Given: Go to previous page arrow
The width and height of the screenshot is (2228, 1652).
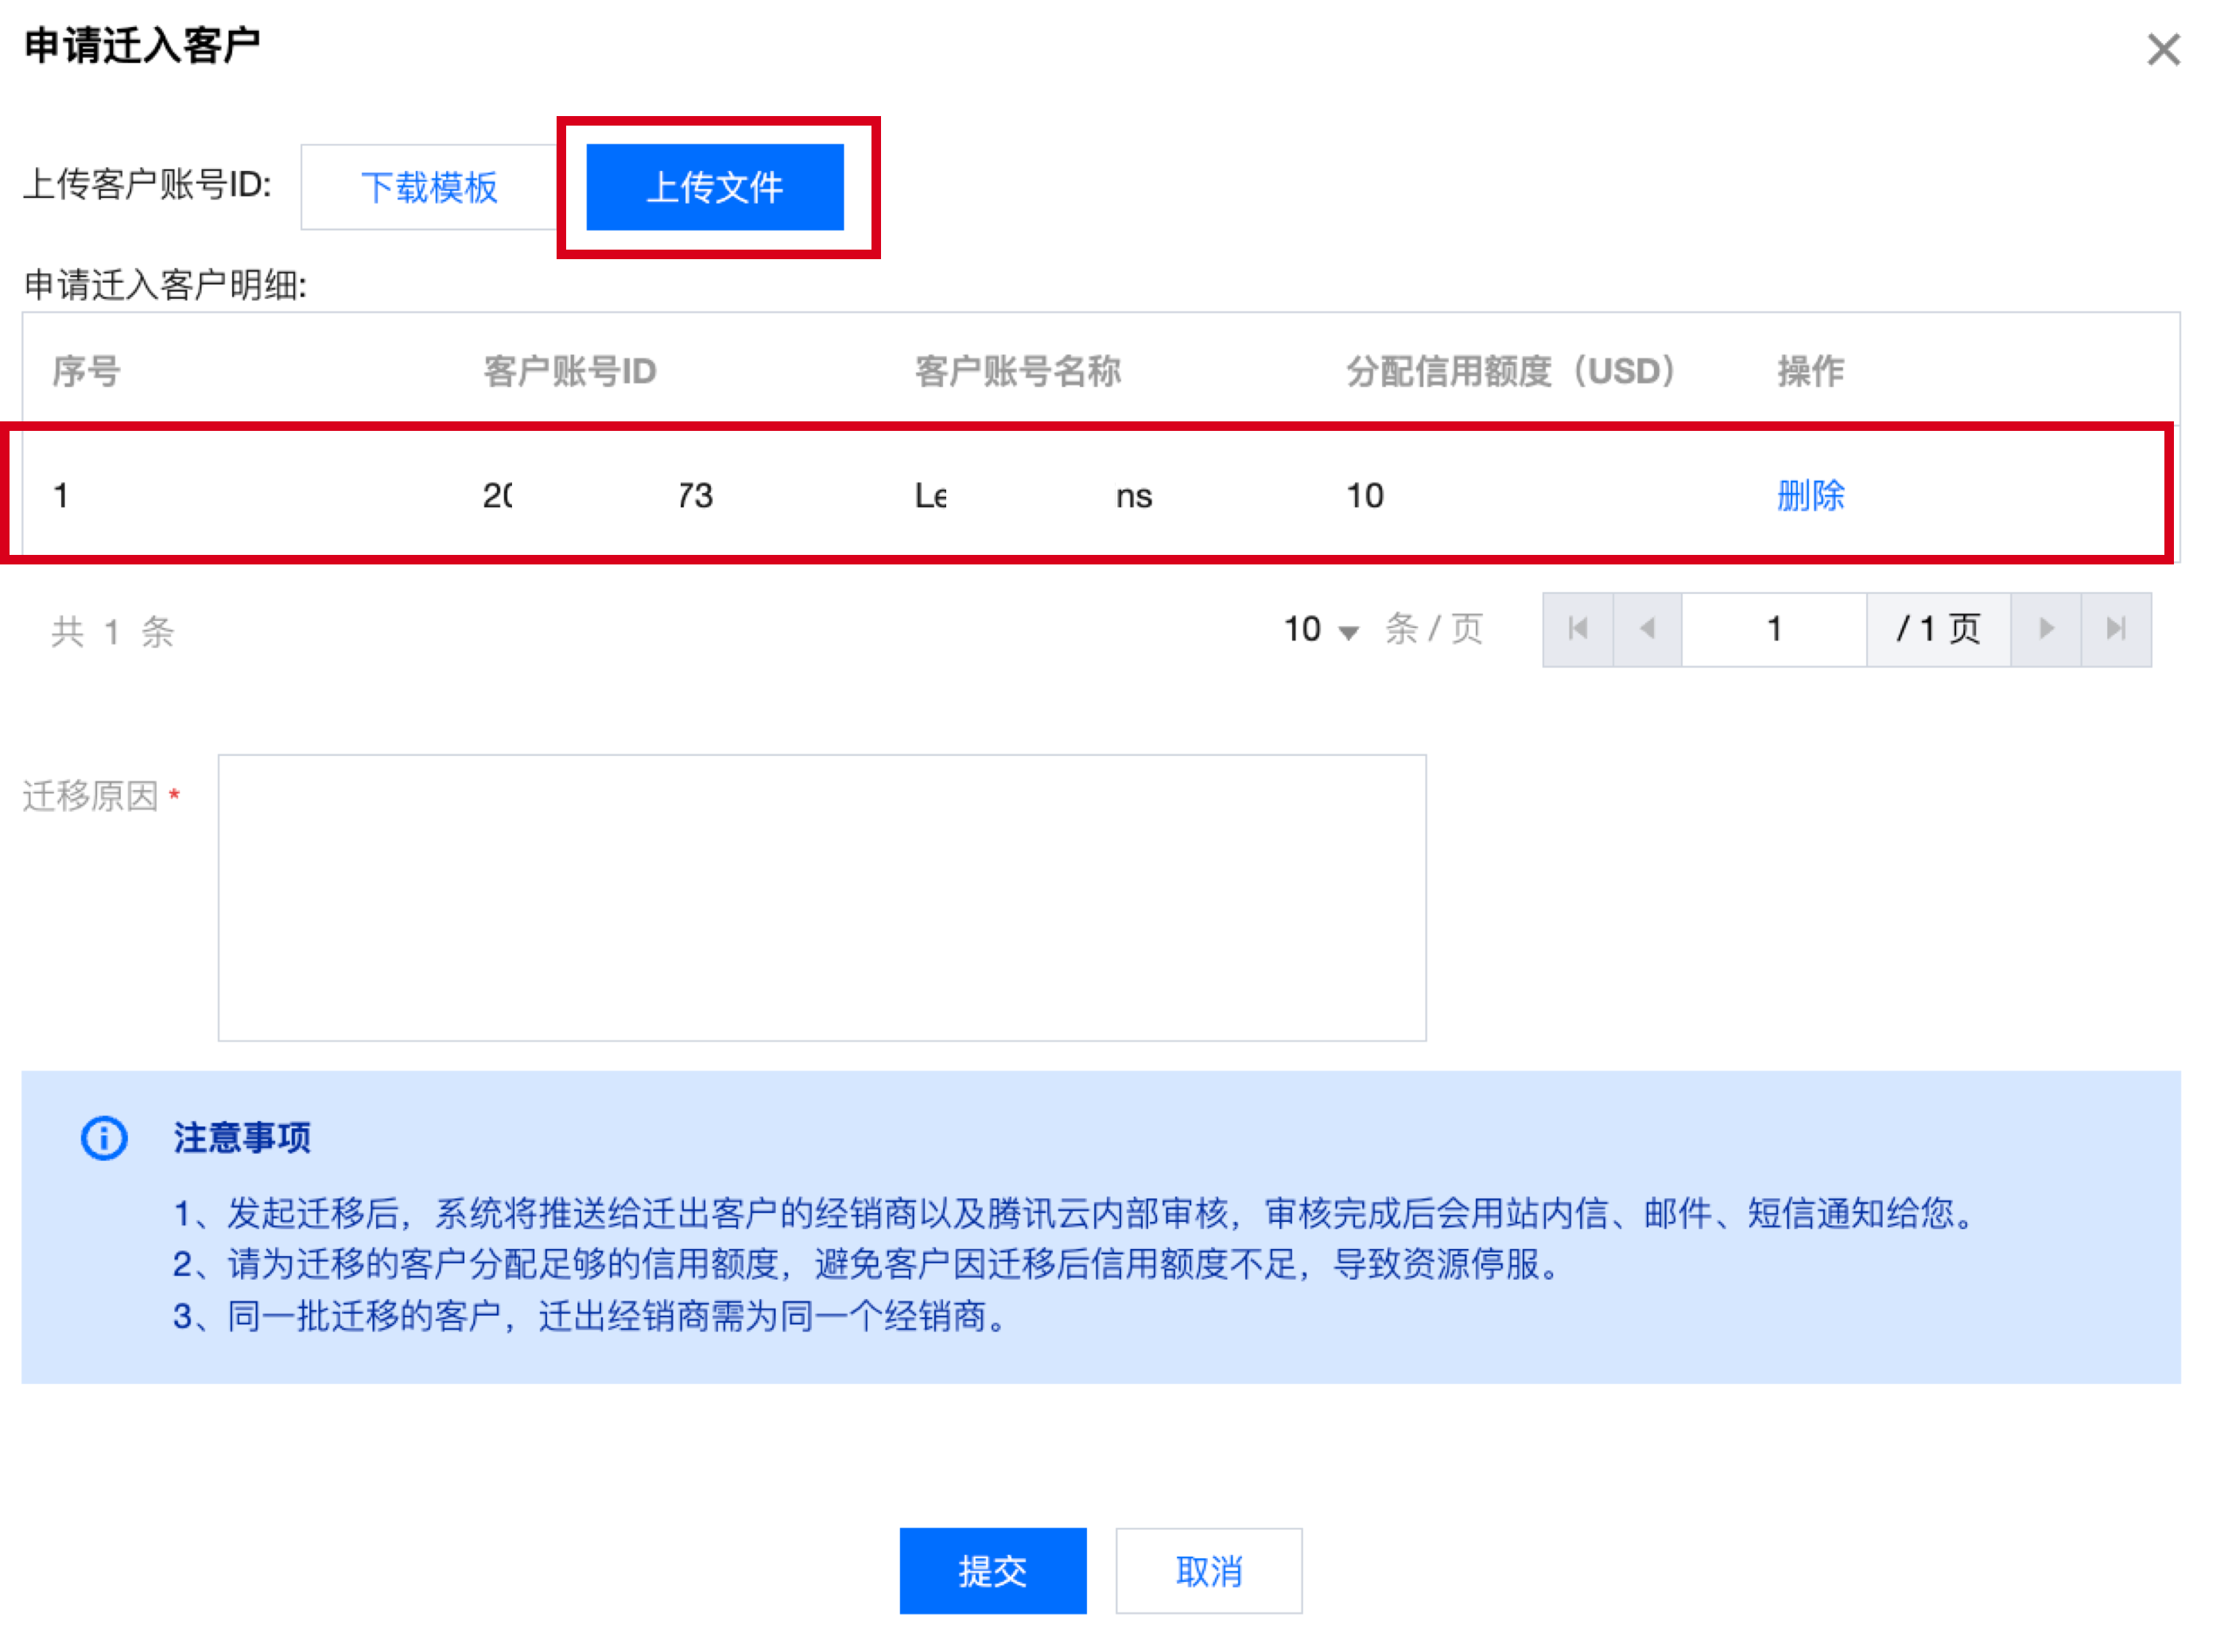Looking at the screenshot, I should point(1647,628).
